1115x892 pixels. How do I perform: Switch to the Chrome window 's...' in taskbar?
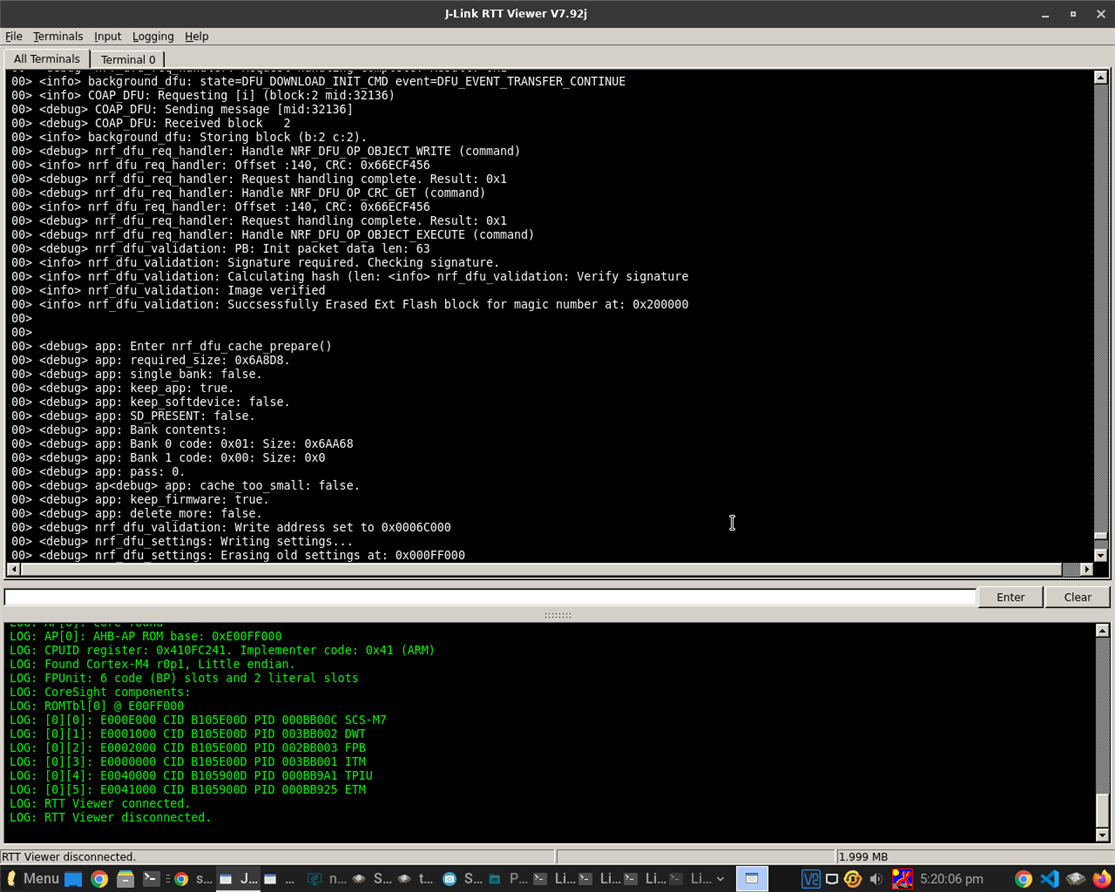click(x=193, y=879)
